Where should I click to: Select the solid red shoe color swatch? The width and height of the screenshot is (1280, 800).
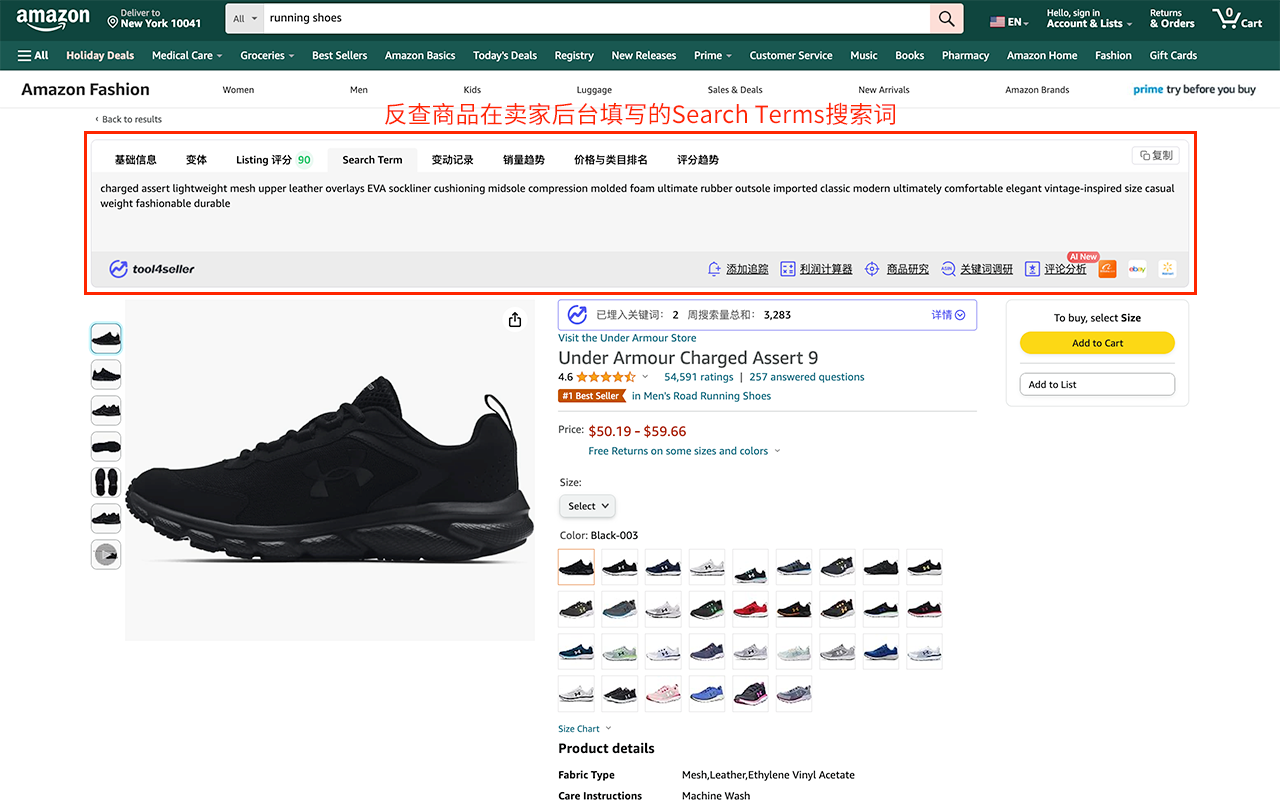750,608
